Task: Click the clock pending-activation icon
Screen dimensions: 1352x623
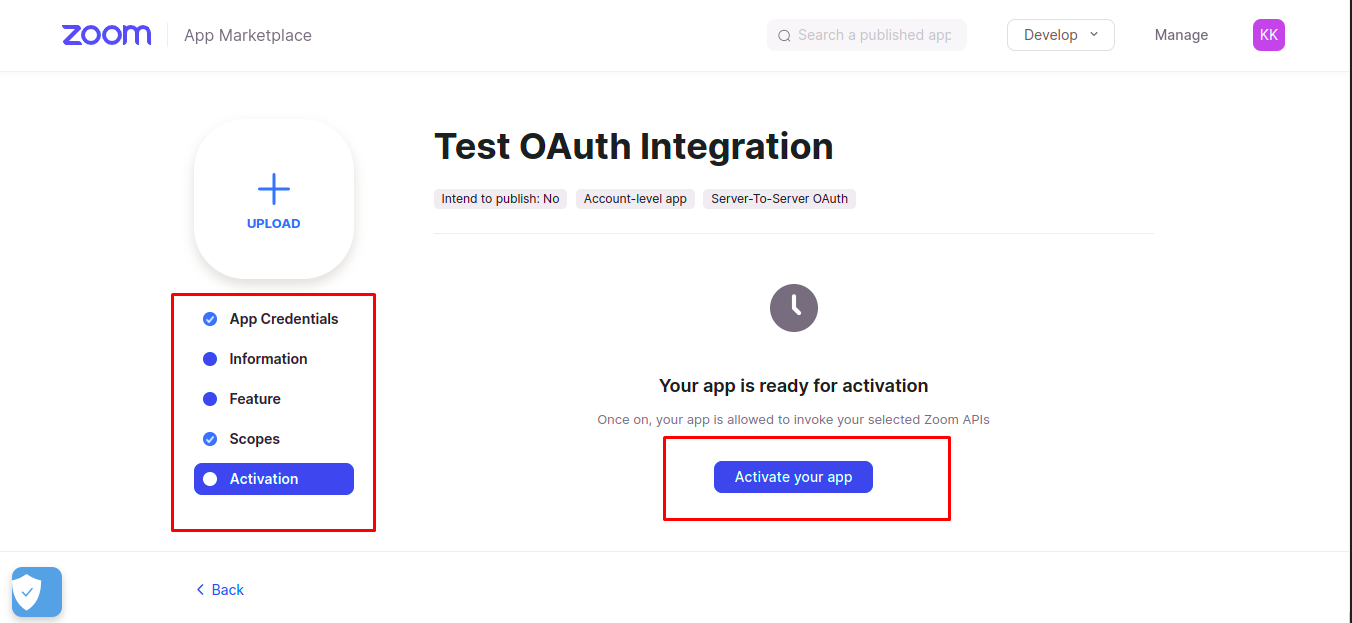Action: (794, 307)
